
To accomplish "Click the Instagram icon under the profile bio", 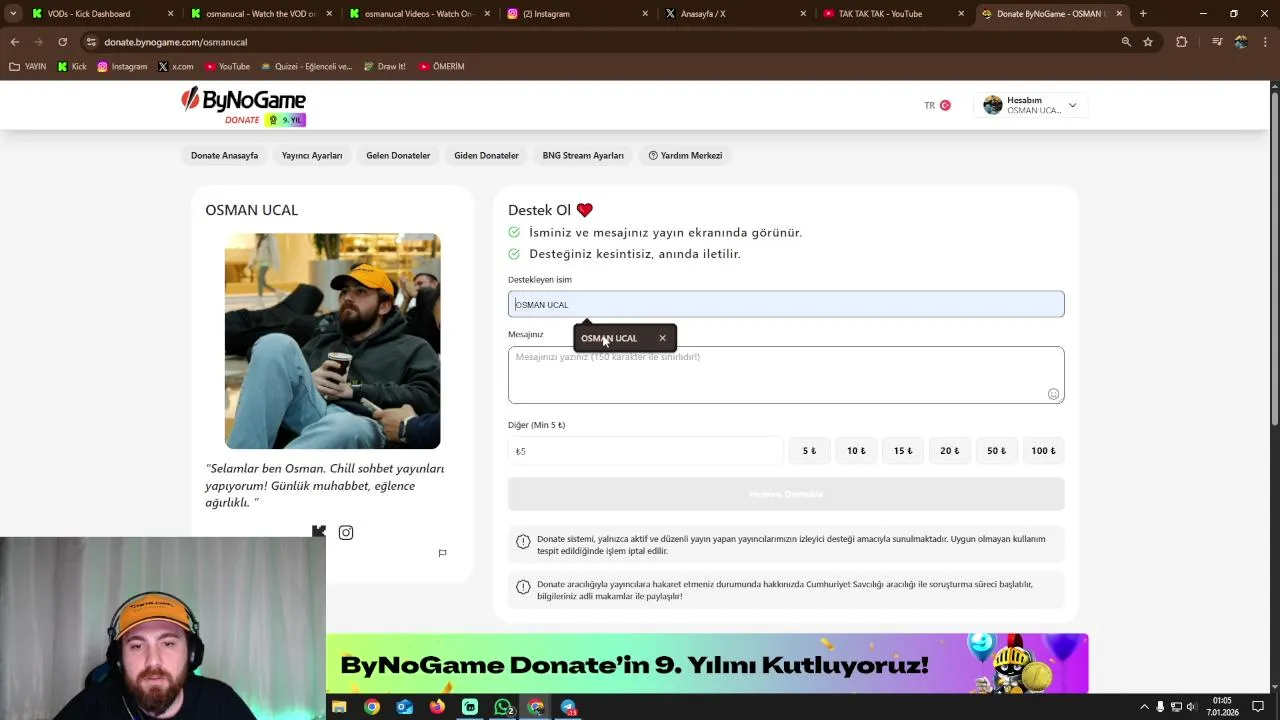I will [x=346, y=533].
